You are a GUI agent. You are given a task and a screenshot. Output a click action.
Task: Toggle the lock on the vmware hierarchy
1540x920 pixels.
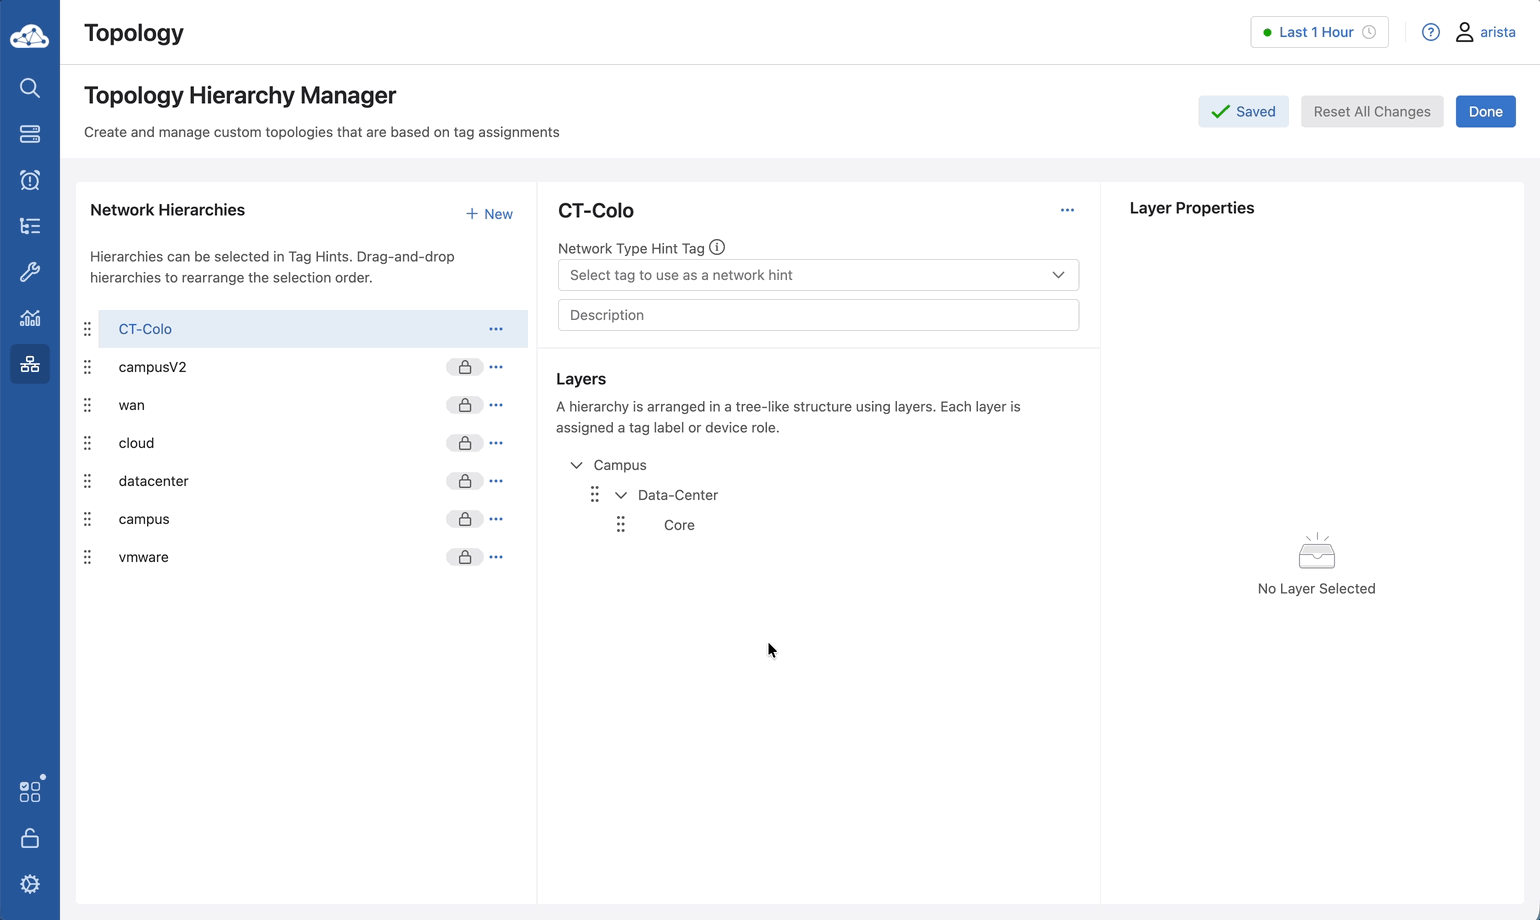tap(464, 557)
